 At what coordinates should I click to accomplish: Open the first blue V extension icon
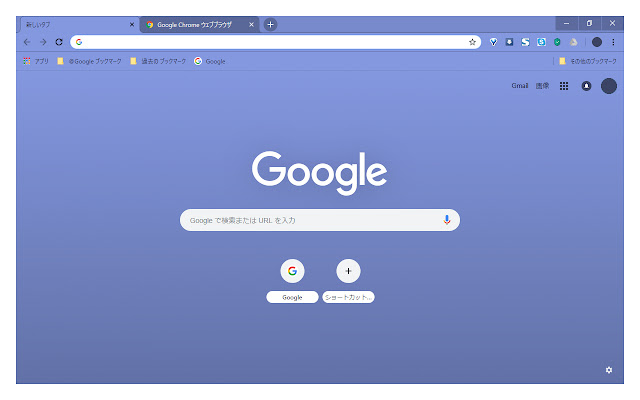tap(493, 42)
